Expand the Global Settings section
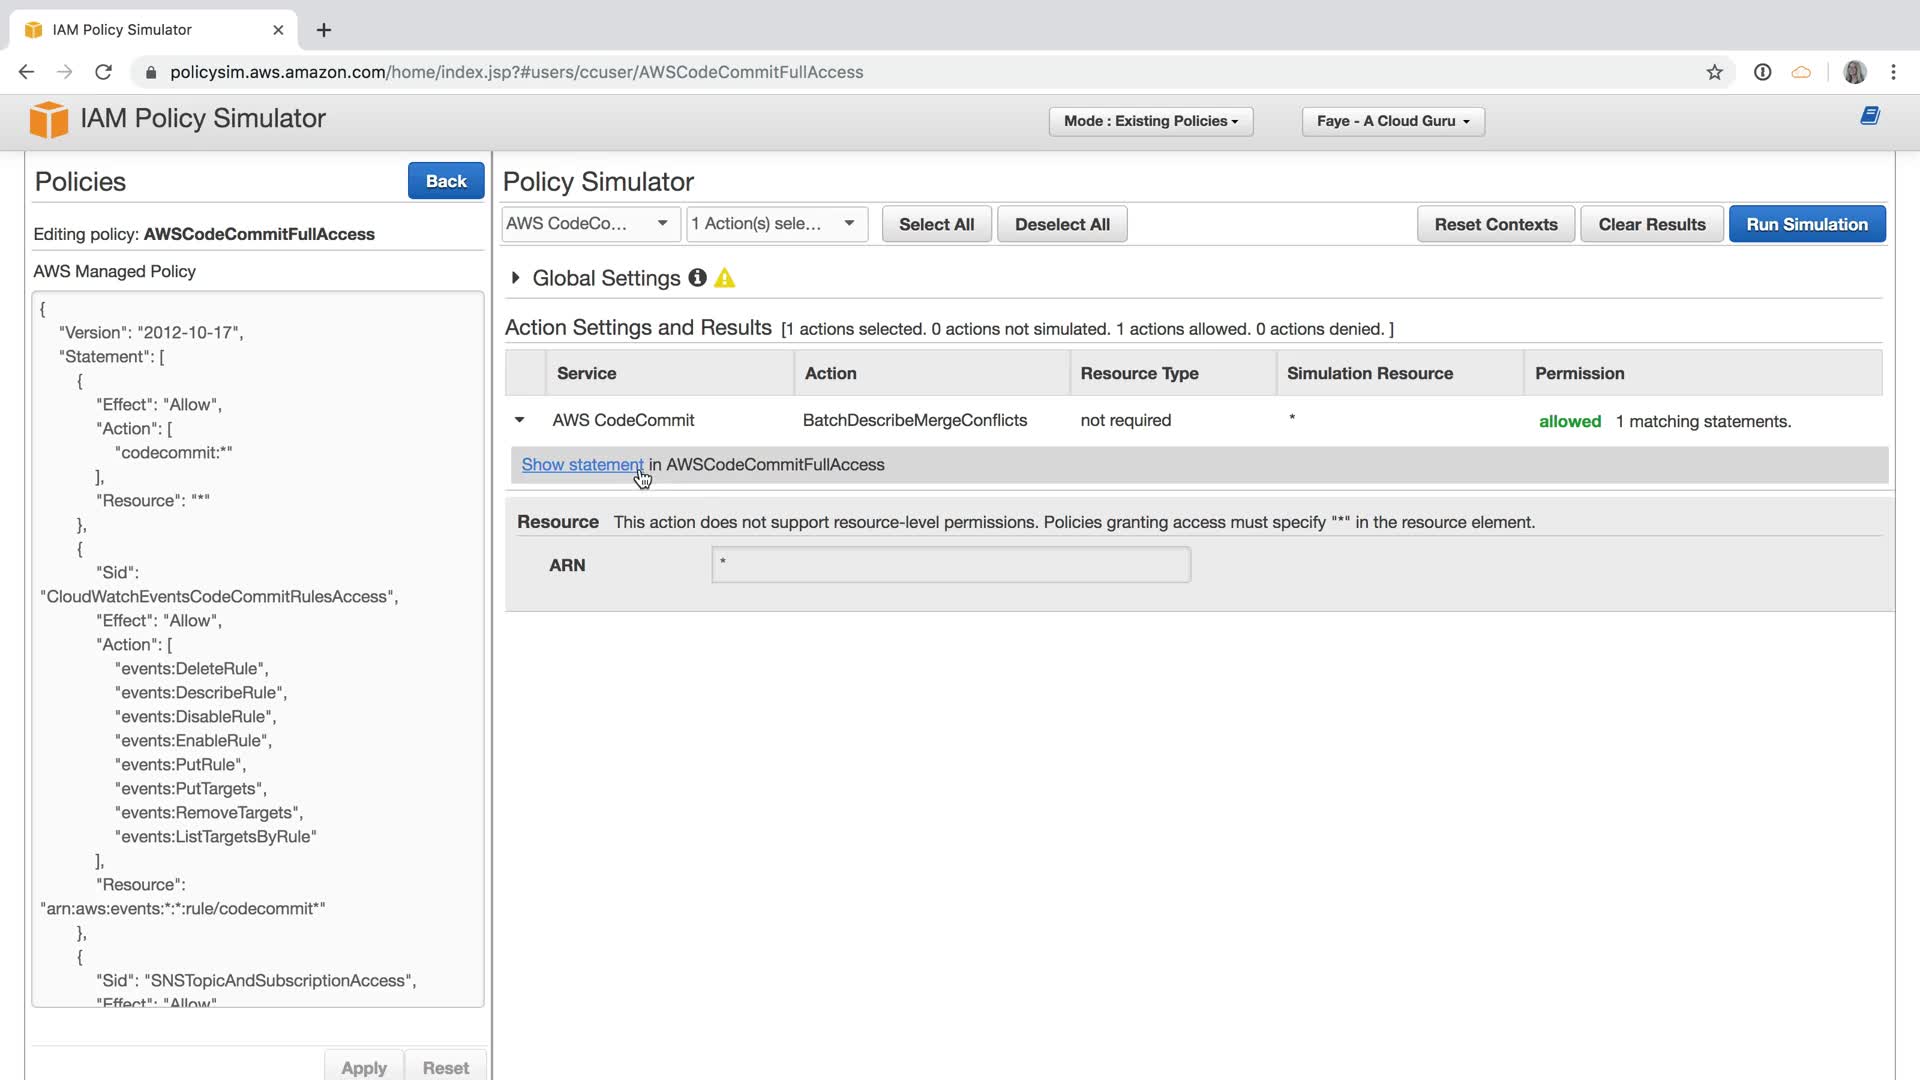 coord(516,278)
